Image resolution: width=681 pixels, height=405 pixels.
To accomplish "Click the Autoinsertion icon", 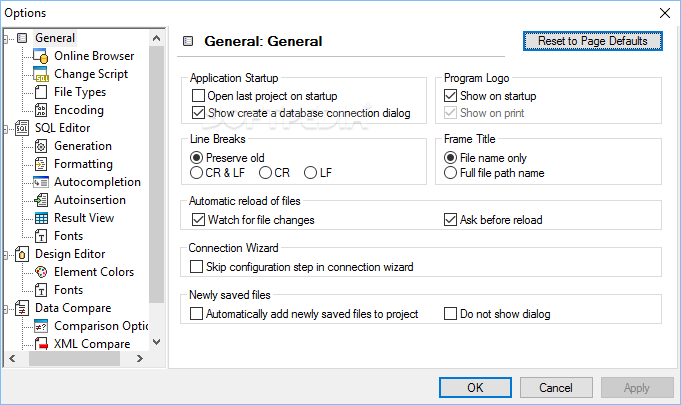I will click(x=41, y=200).
